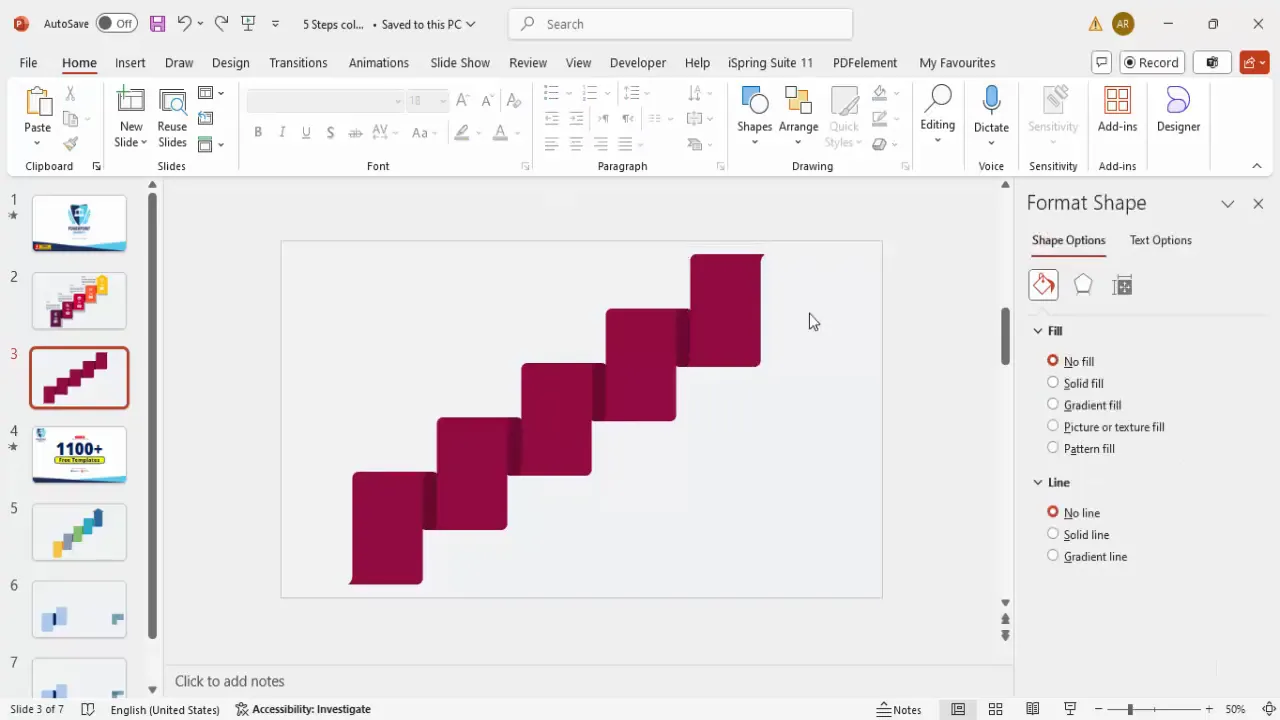
Task: Open the Clipboard dialog launcher
Action: (96, 166)
